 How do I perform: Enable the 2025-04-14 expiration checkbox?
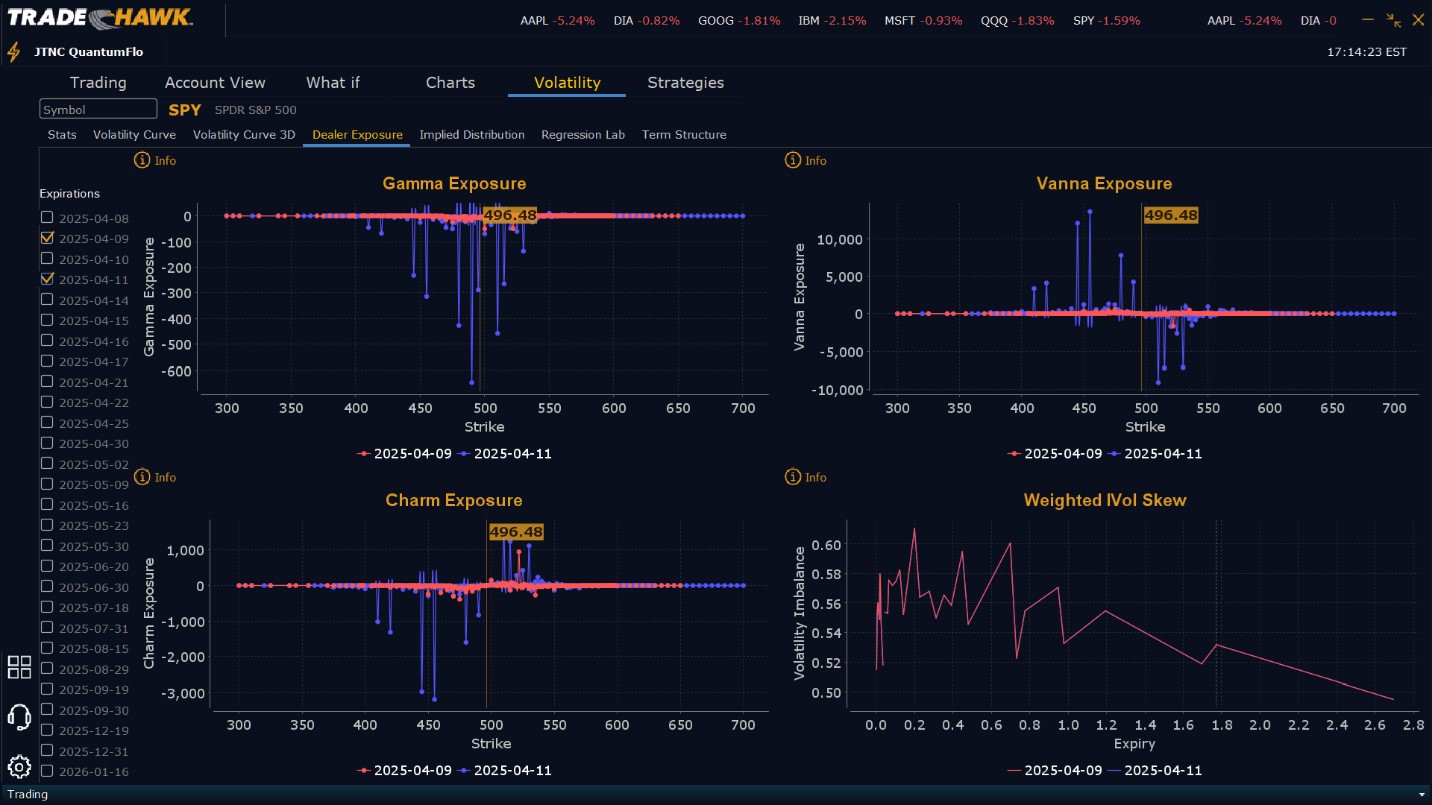tap(47, 300)
